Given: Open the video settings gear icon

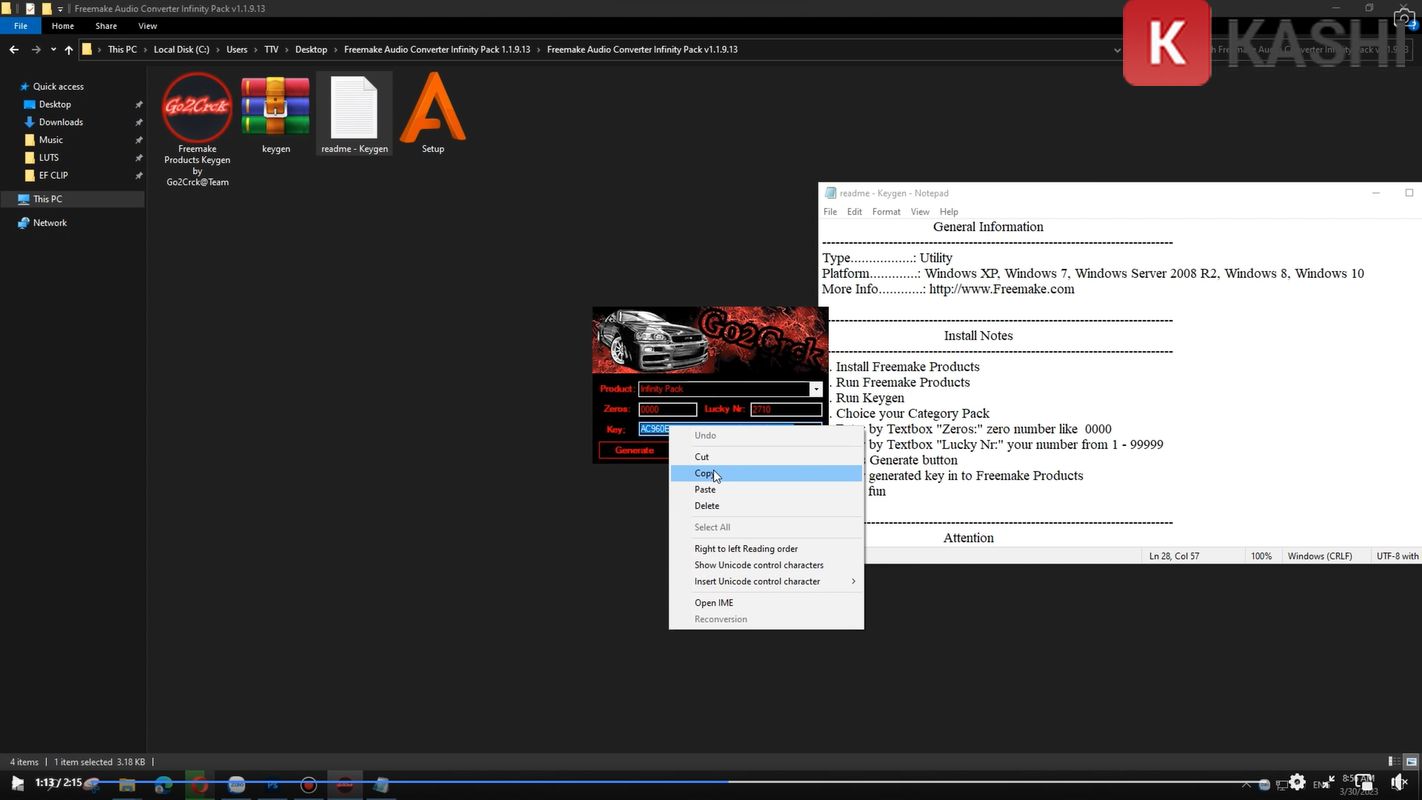Looking at the screenshot, I should (1297, 783).
